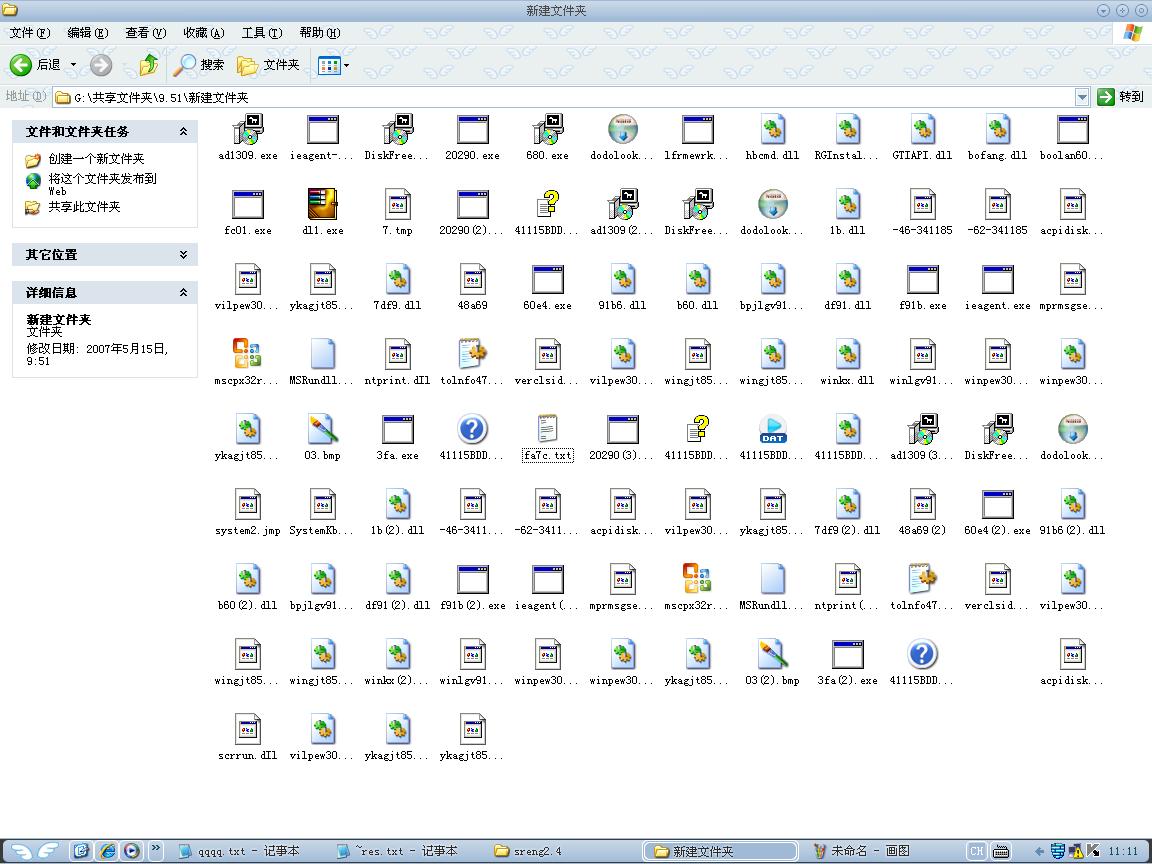
Task: Switch to qqqq.txt Notepad taskbar window
Action: (238, 851)
